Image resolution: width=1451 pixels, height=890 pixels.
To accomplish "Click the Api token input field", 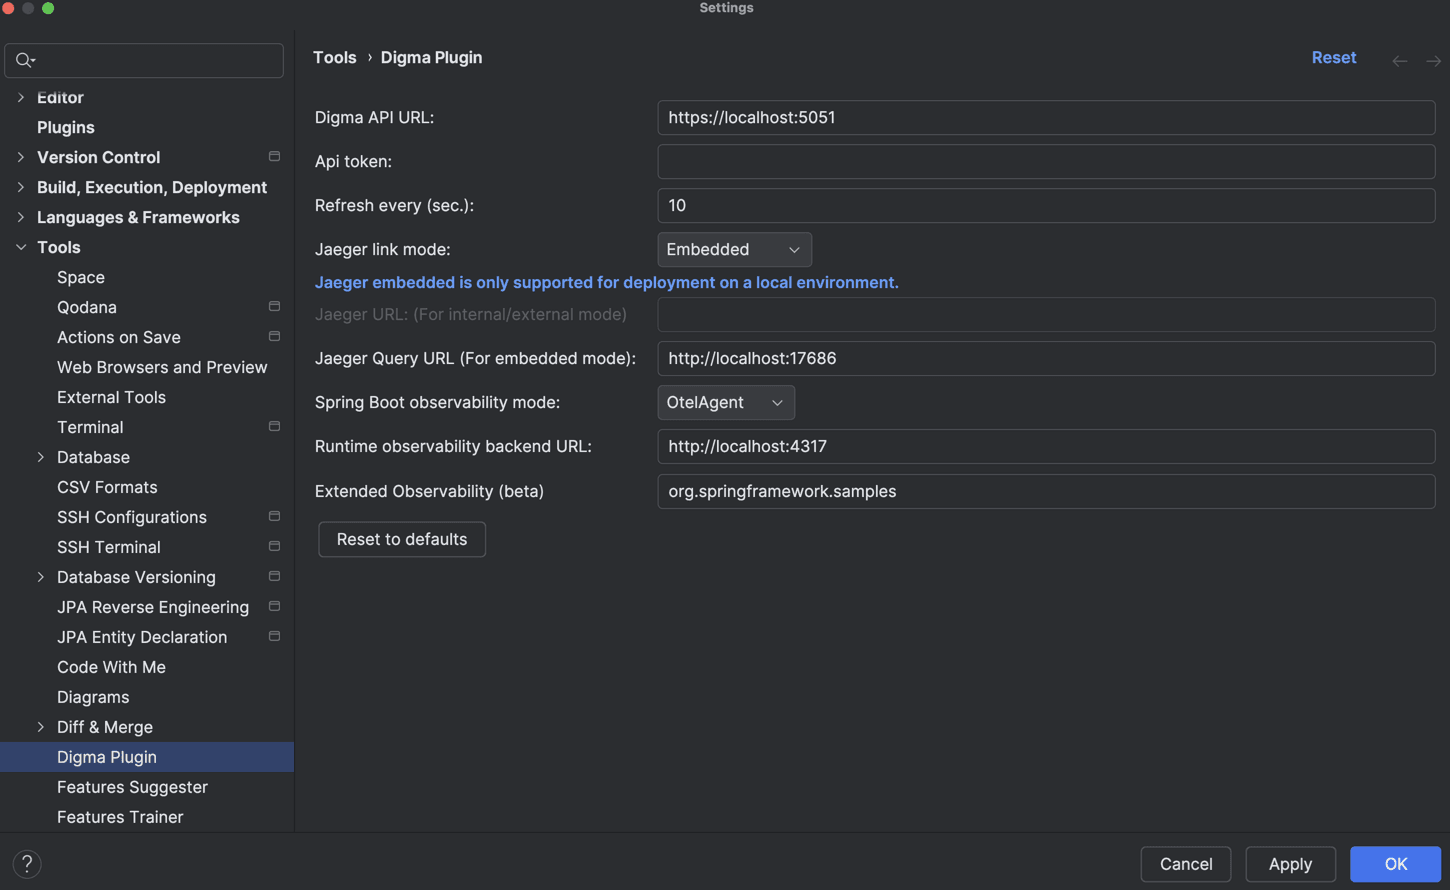I will 1045,162.
